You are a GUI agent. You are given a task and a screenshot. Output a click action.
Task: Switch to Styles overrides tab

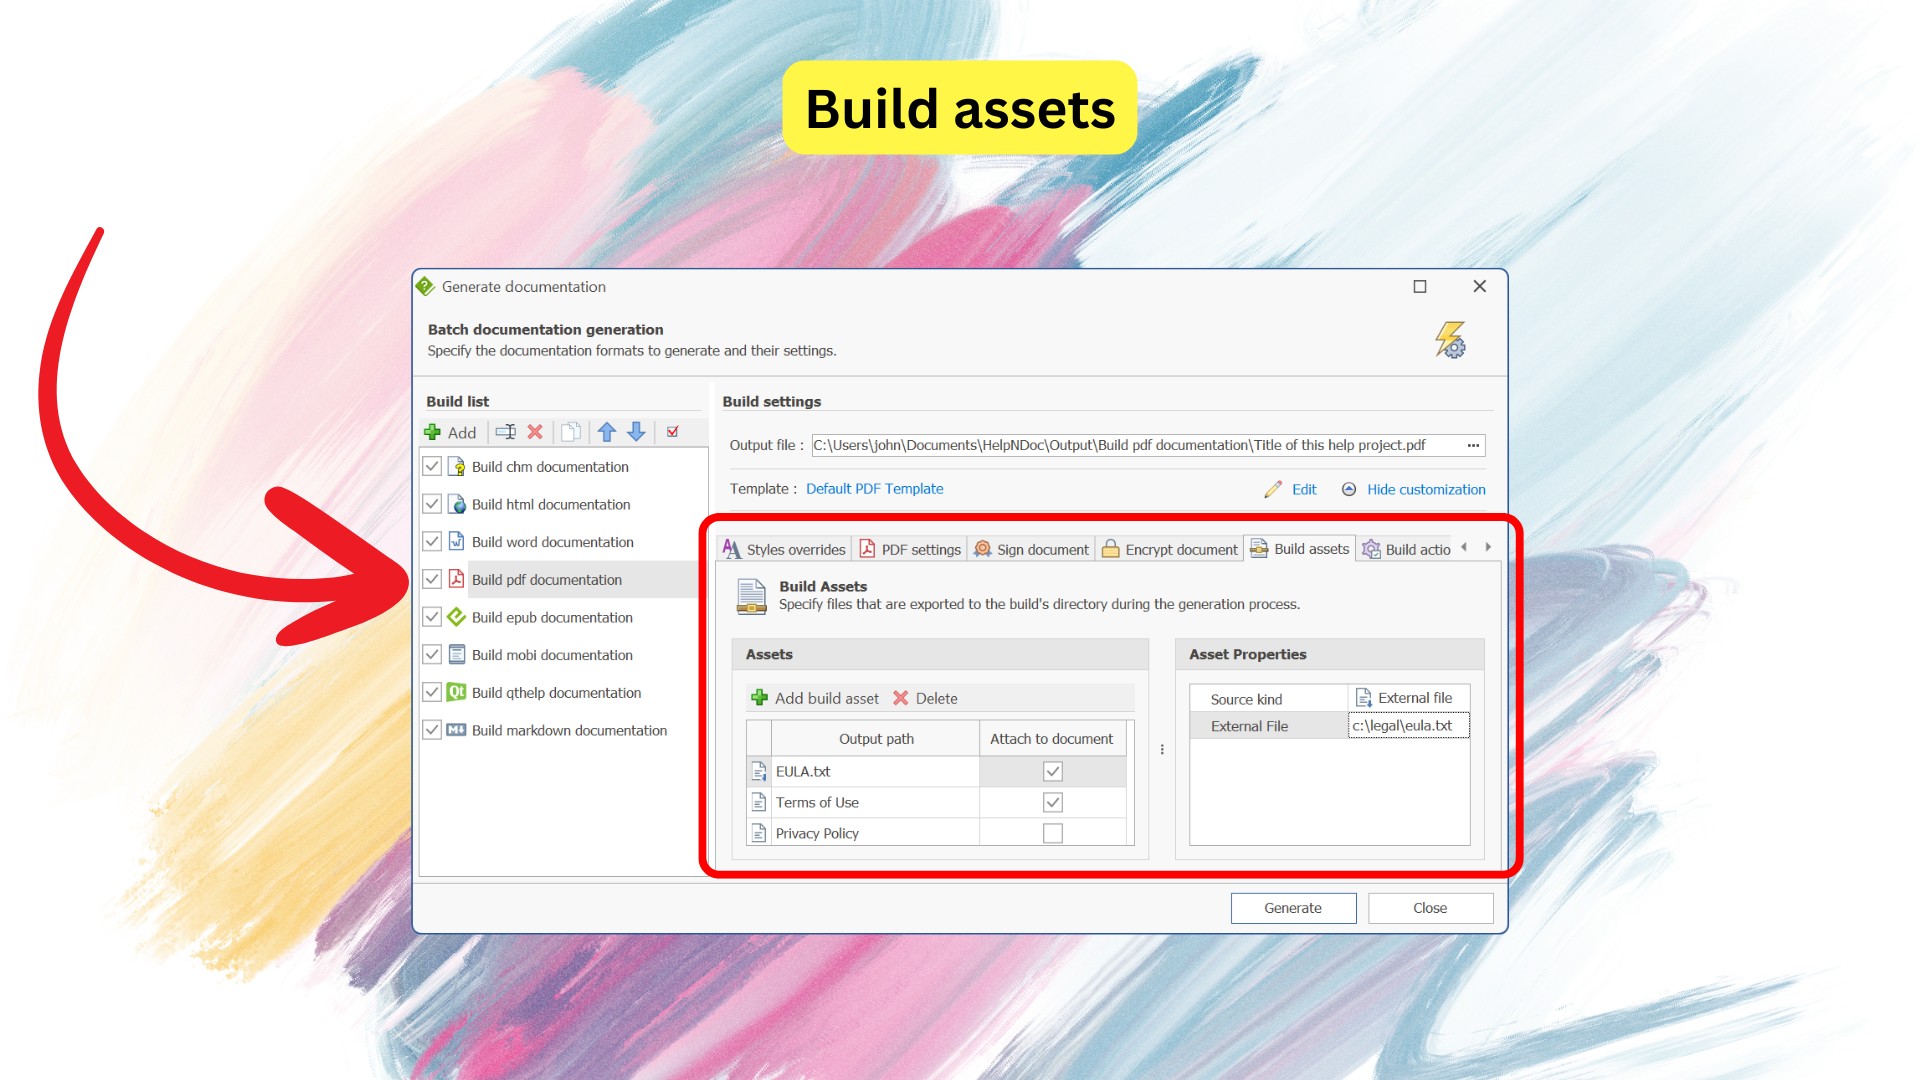pyautogui.click(x=785, y=549)
